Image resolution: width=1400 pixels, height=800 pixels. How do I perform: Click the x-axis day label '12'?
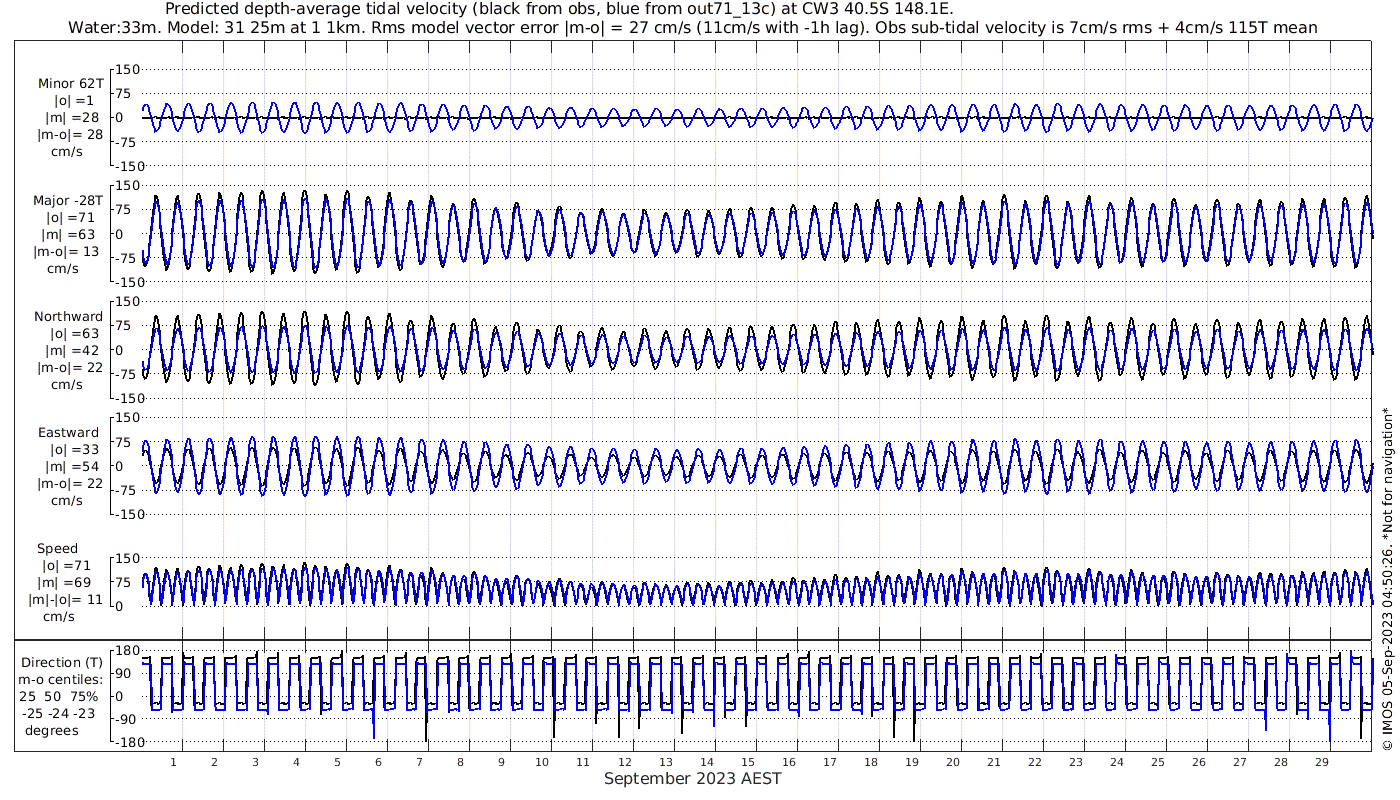[624, 761]
